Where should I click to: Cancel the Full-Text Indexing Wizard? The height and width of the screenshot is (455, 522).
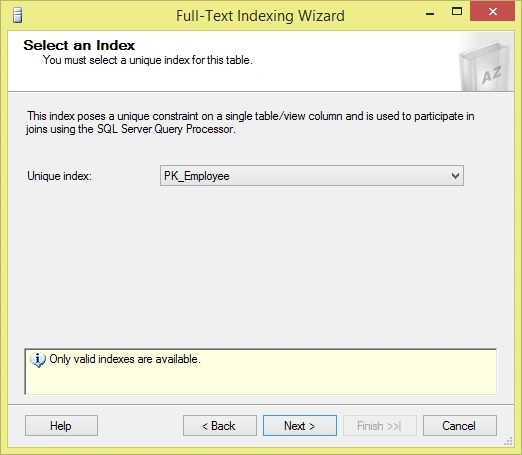pyautogui.click(x=460, y=426)
